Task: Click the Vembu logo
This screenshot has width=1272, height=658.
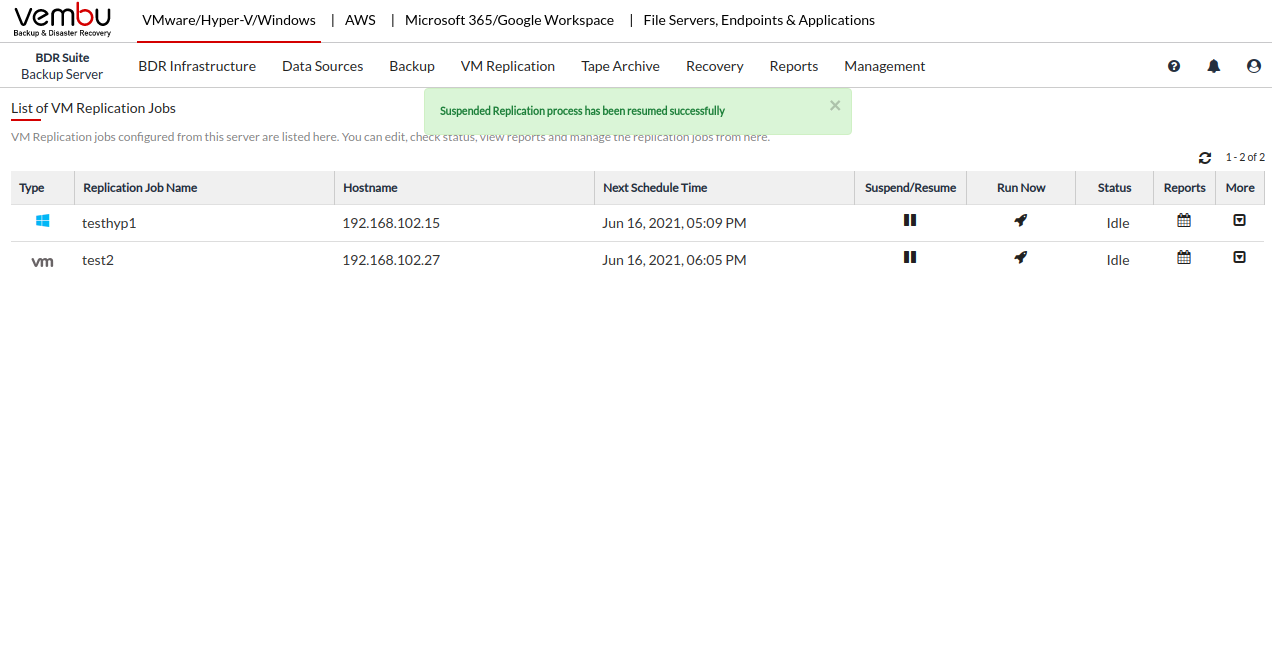Action: [62, 20]
